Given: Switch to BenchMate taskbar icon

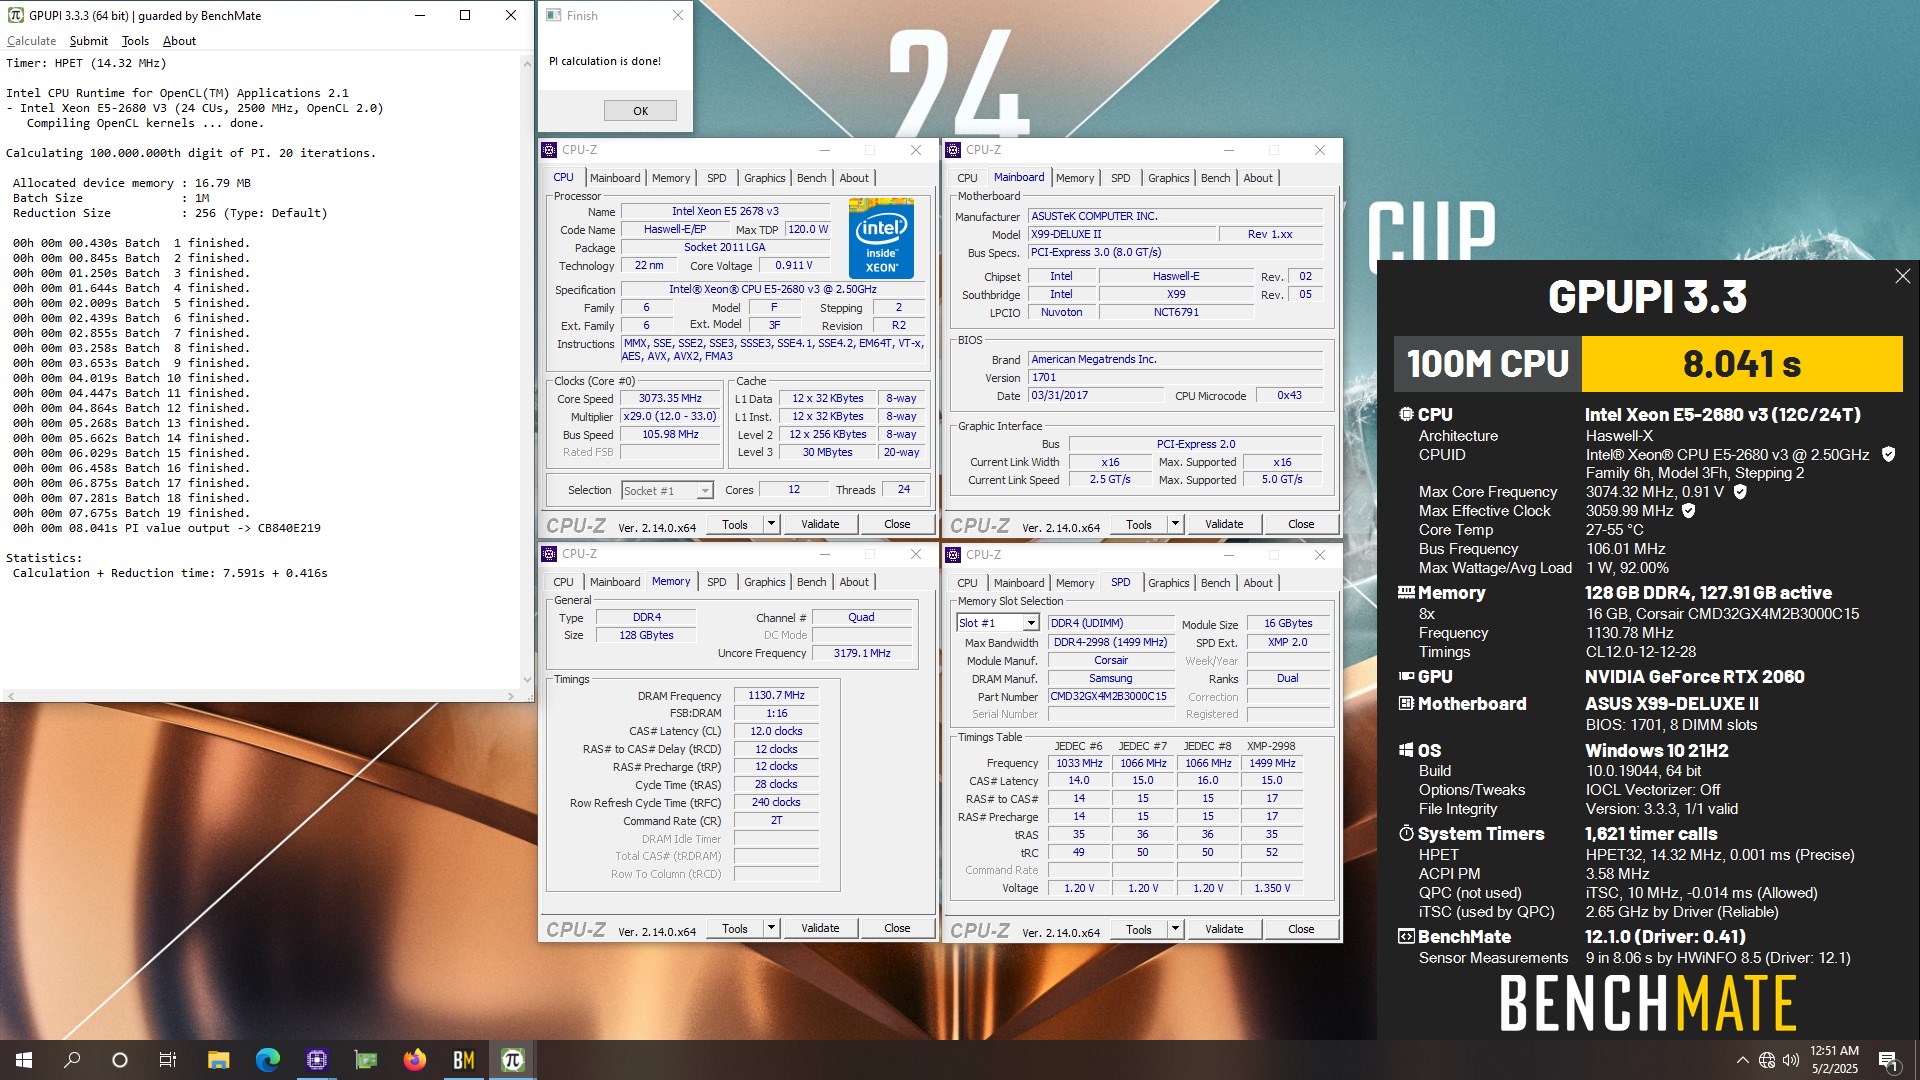Looking at the screenshot, I should (x=463, y=1060).
